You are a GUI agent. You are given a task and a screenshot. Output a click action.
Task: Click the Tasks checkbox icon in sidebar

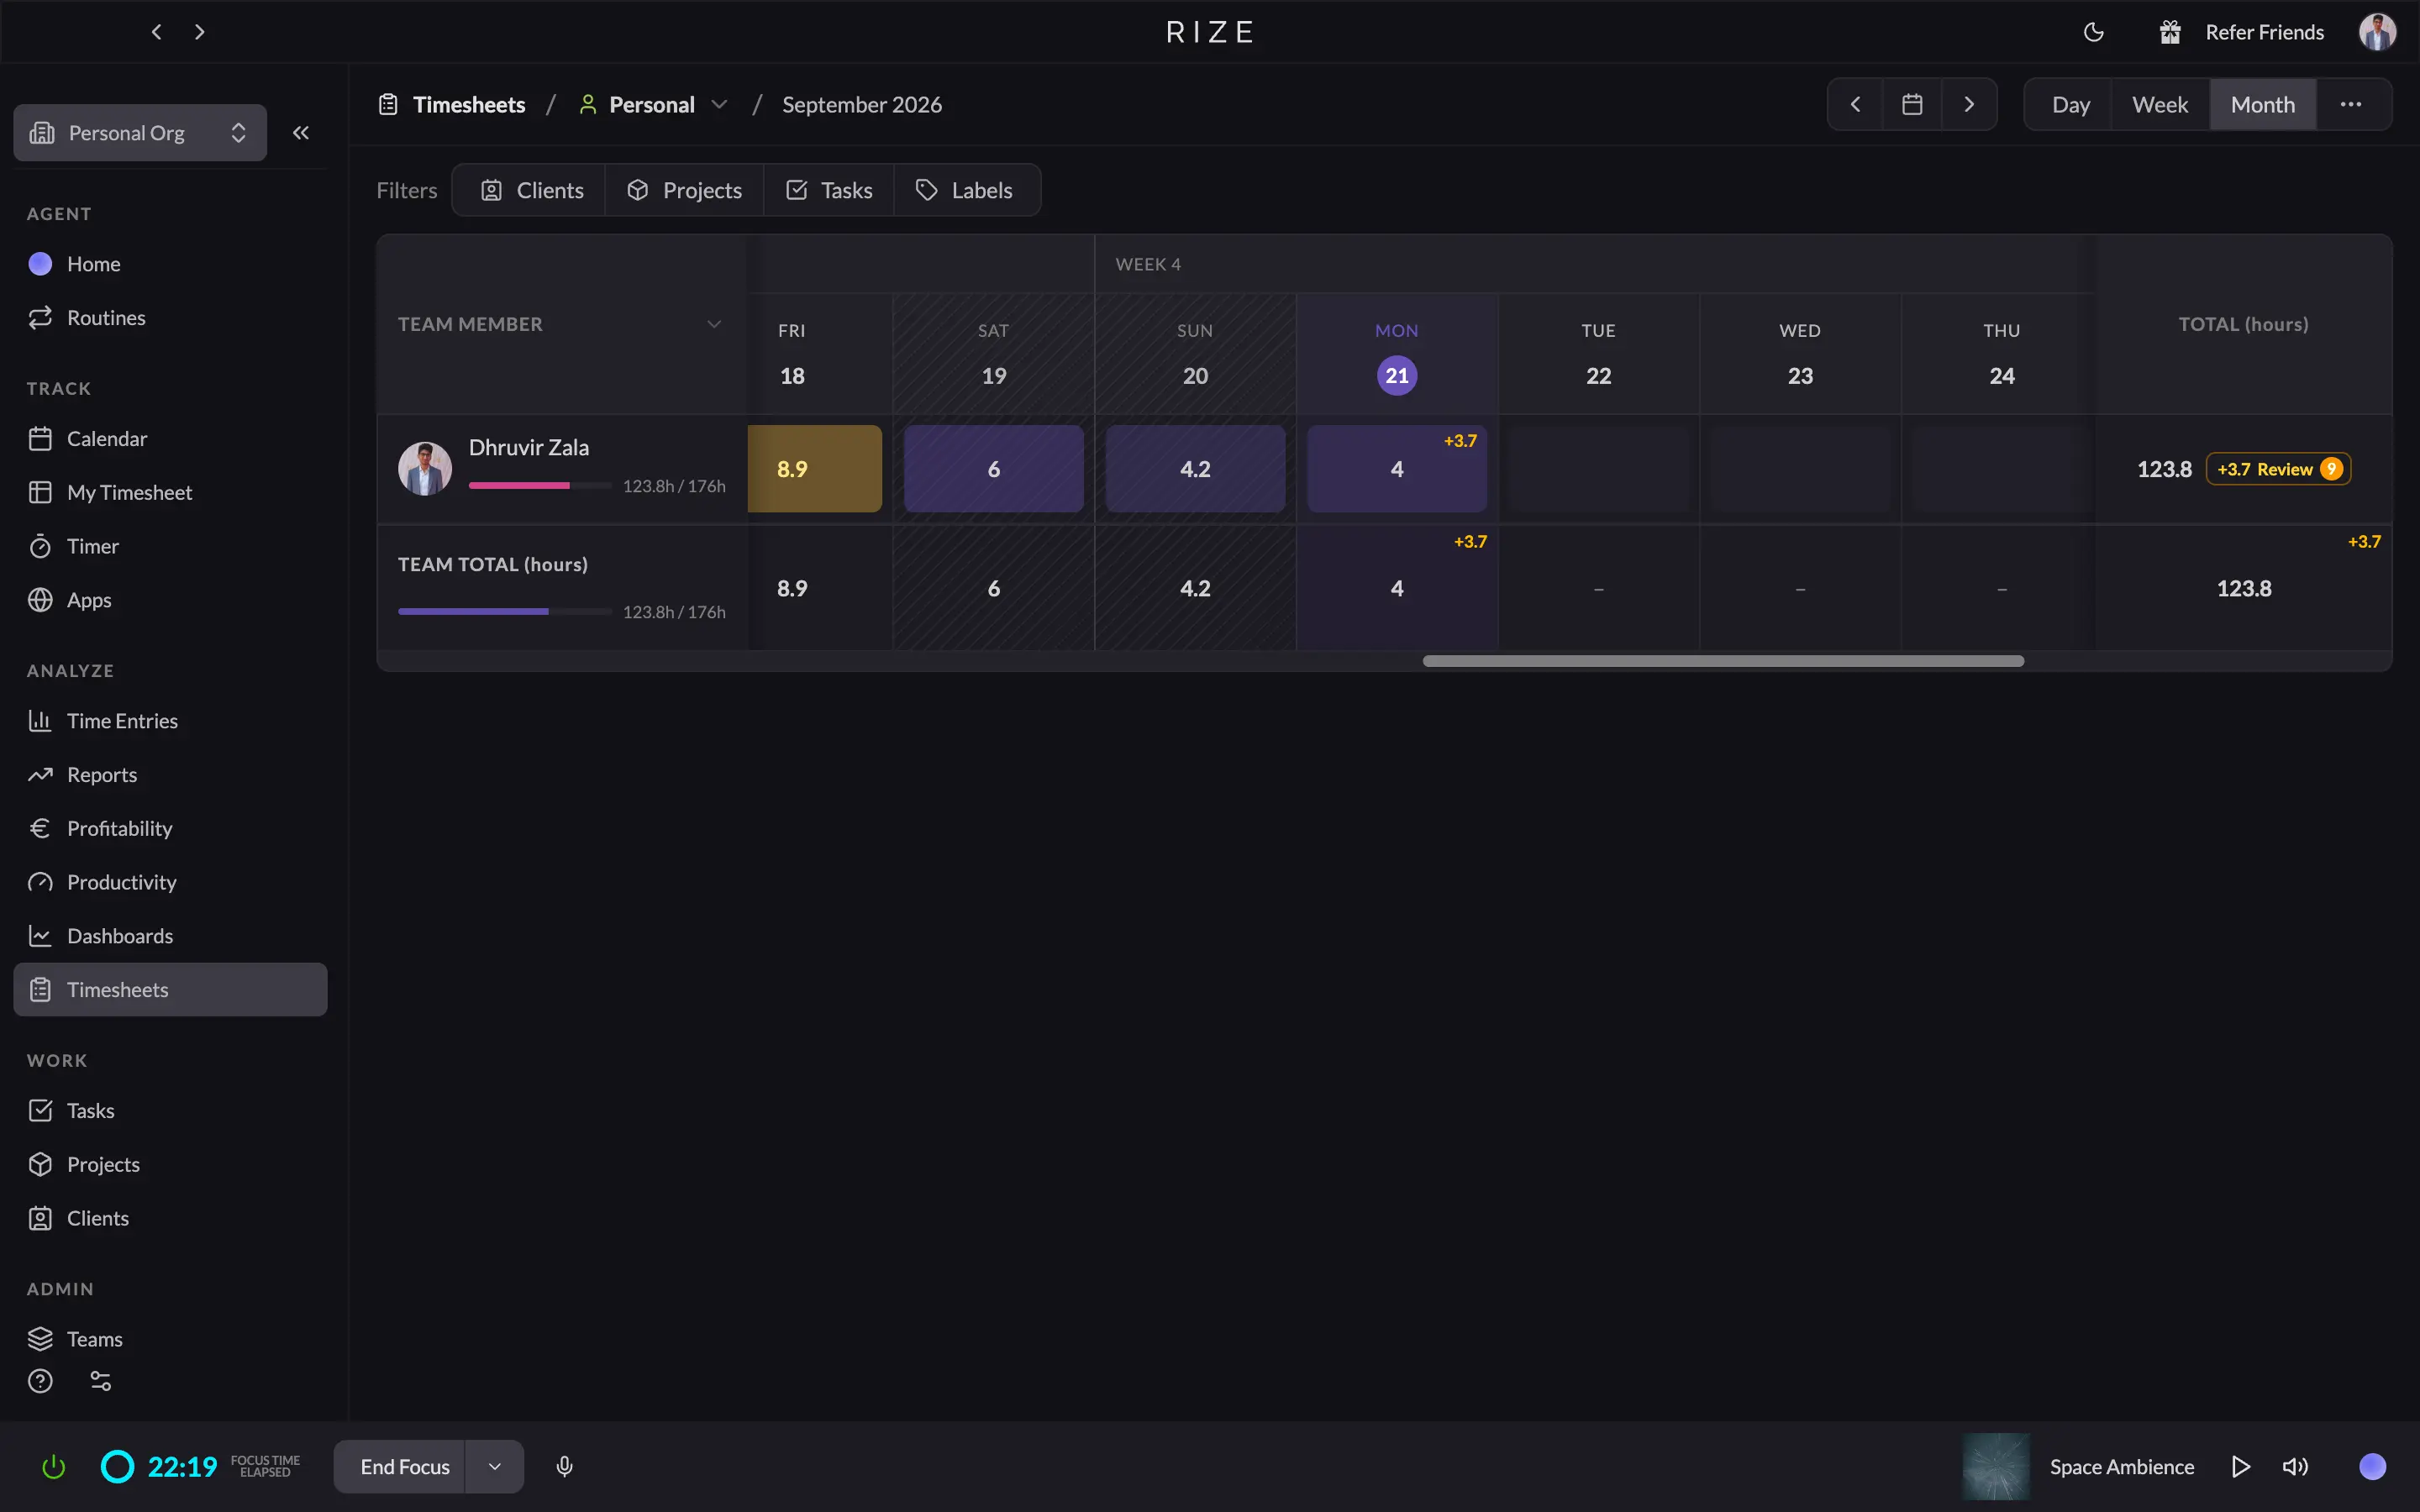coord(40,1111)
